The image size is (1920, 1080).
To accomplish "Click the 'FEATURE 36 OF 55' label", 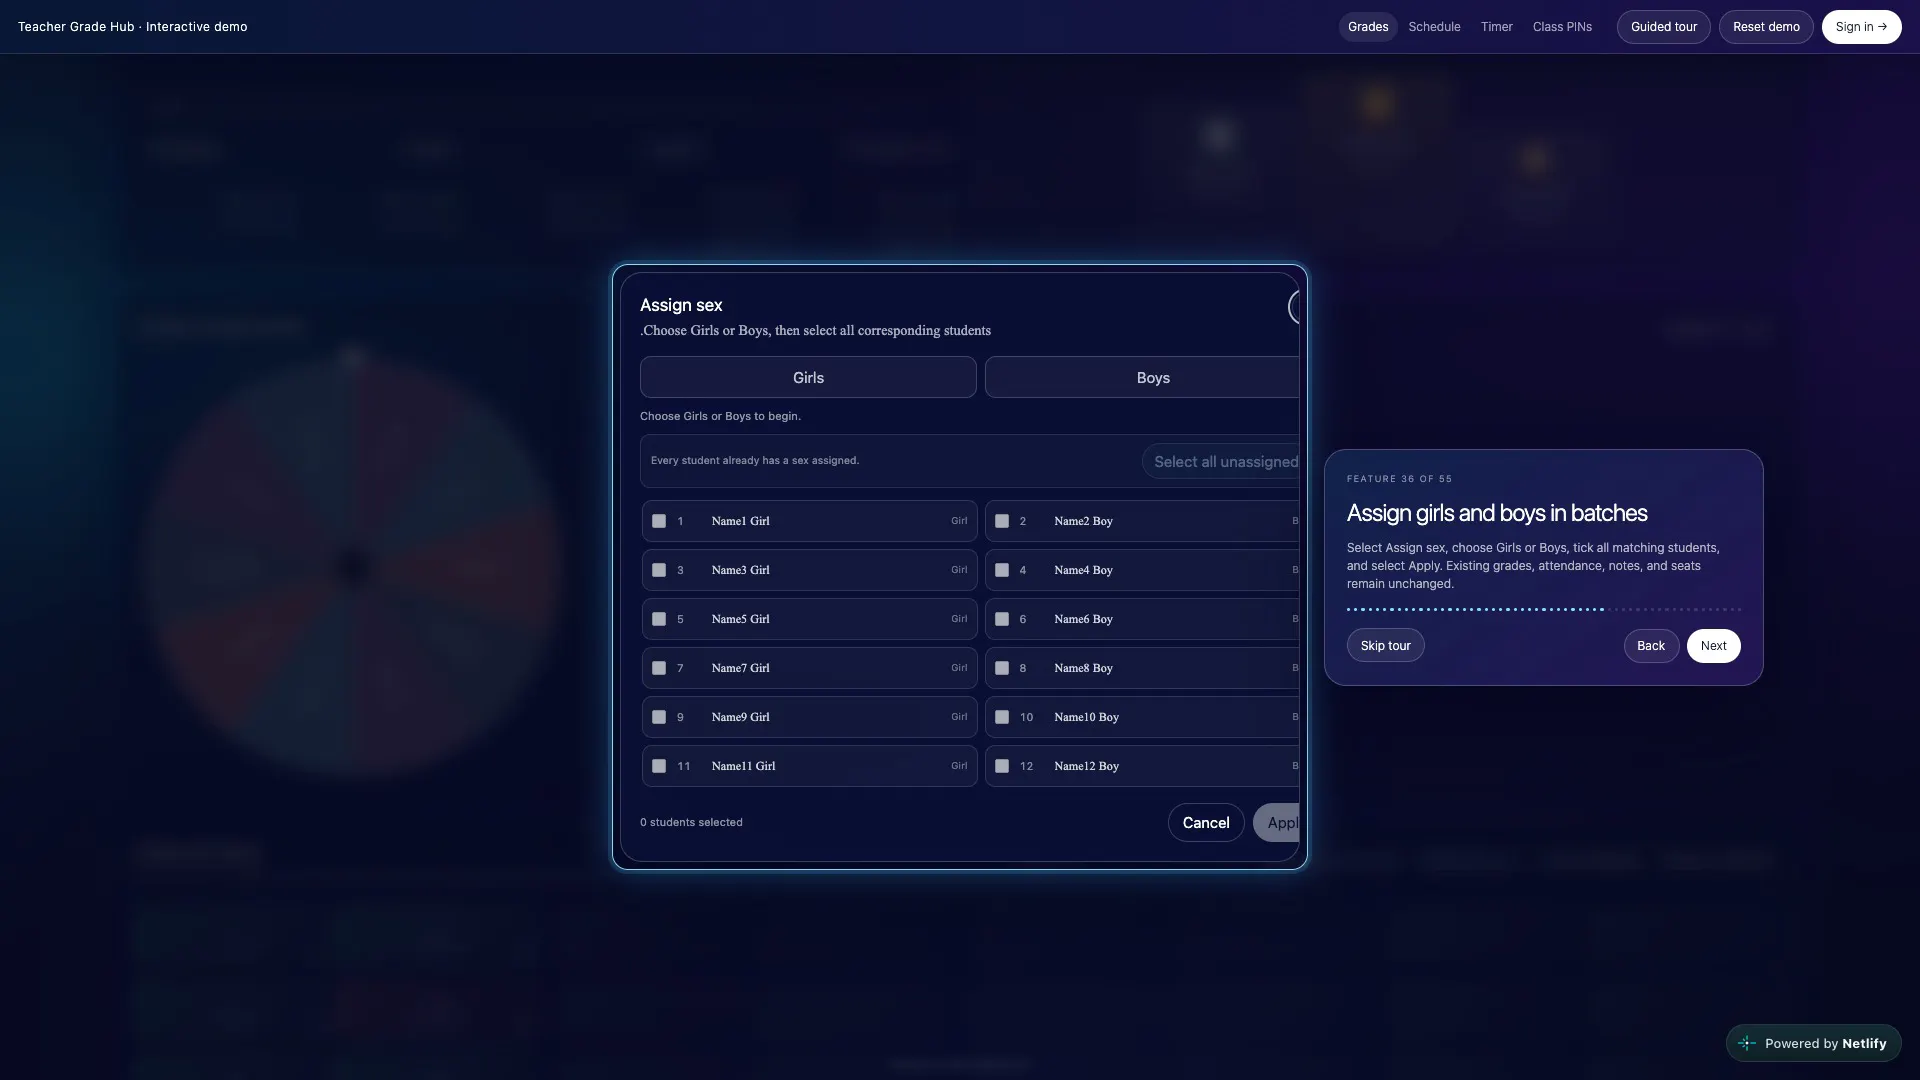I will click(1399, 479).
